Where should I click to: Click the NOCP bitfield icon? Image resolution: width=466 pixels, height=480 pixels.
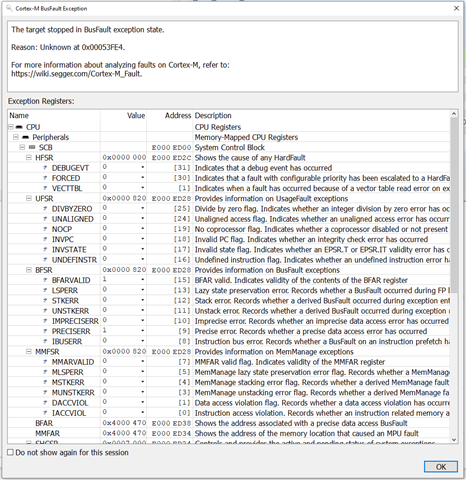click(x=45, y=229)
